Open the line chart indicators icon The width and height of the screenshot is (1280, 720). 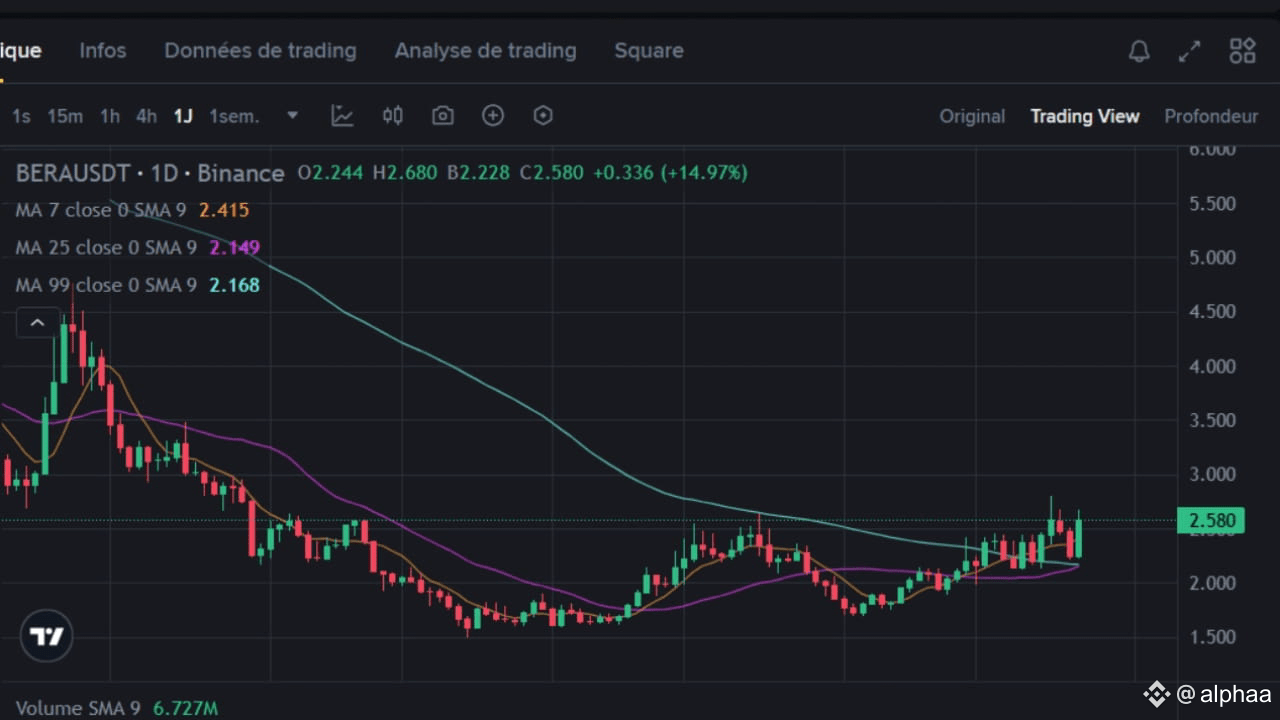[343, 116]
